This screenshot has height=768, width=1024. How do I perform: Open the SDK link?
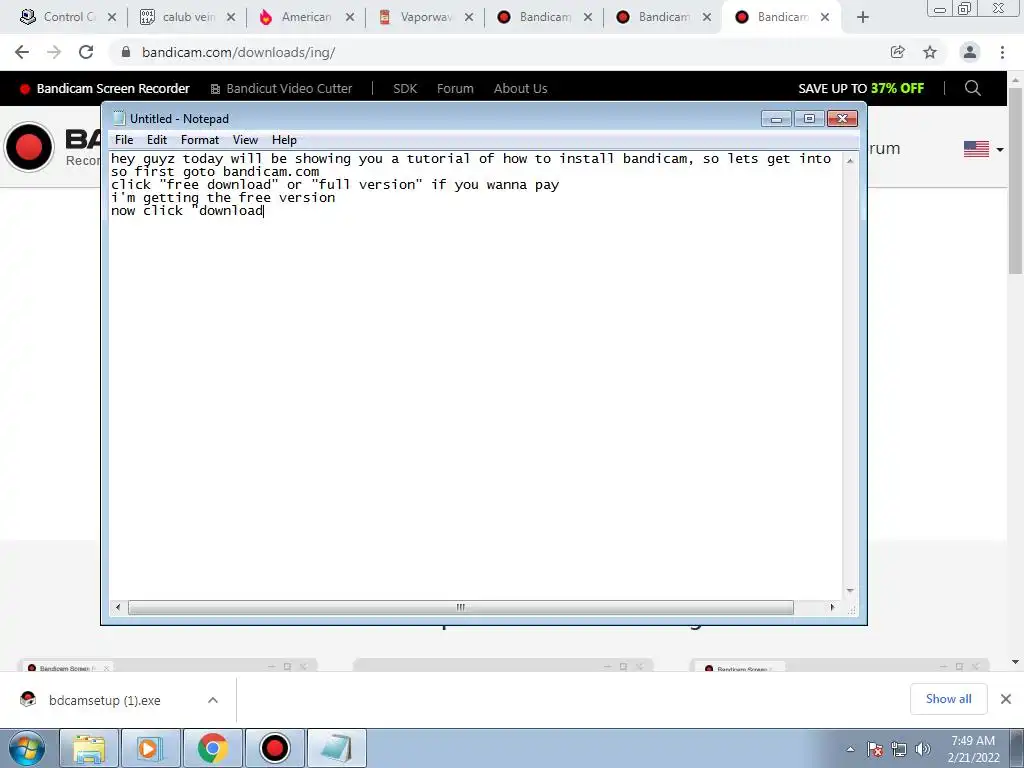(405, 88)
